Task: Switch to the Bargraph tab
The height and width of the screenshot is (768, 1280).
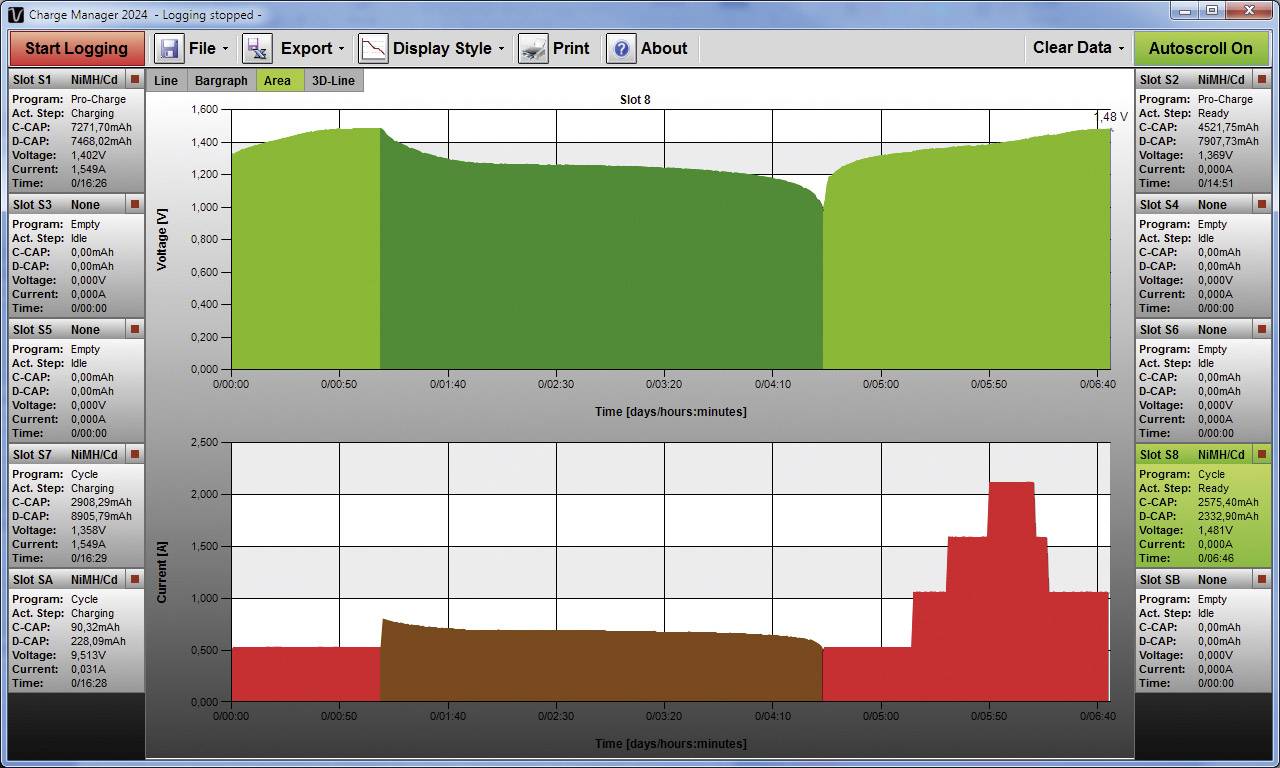Action: point(221,81)
